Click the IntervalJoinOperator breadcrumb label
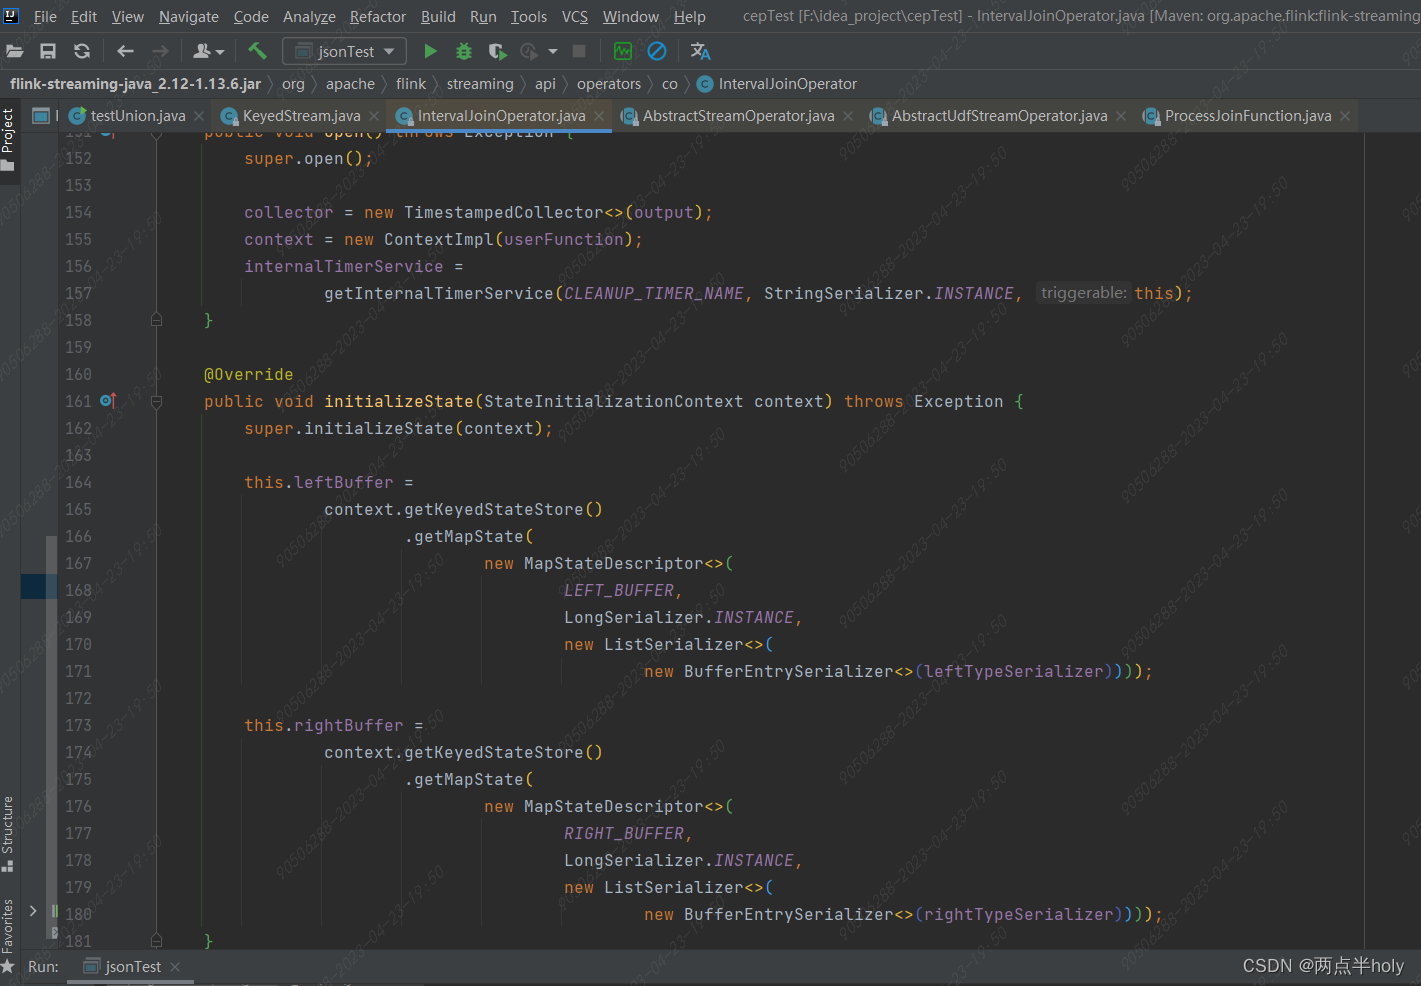 (x=788, y=84)
